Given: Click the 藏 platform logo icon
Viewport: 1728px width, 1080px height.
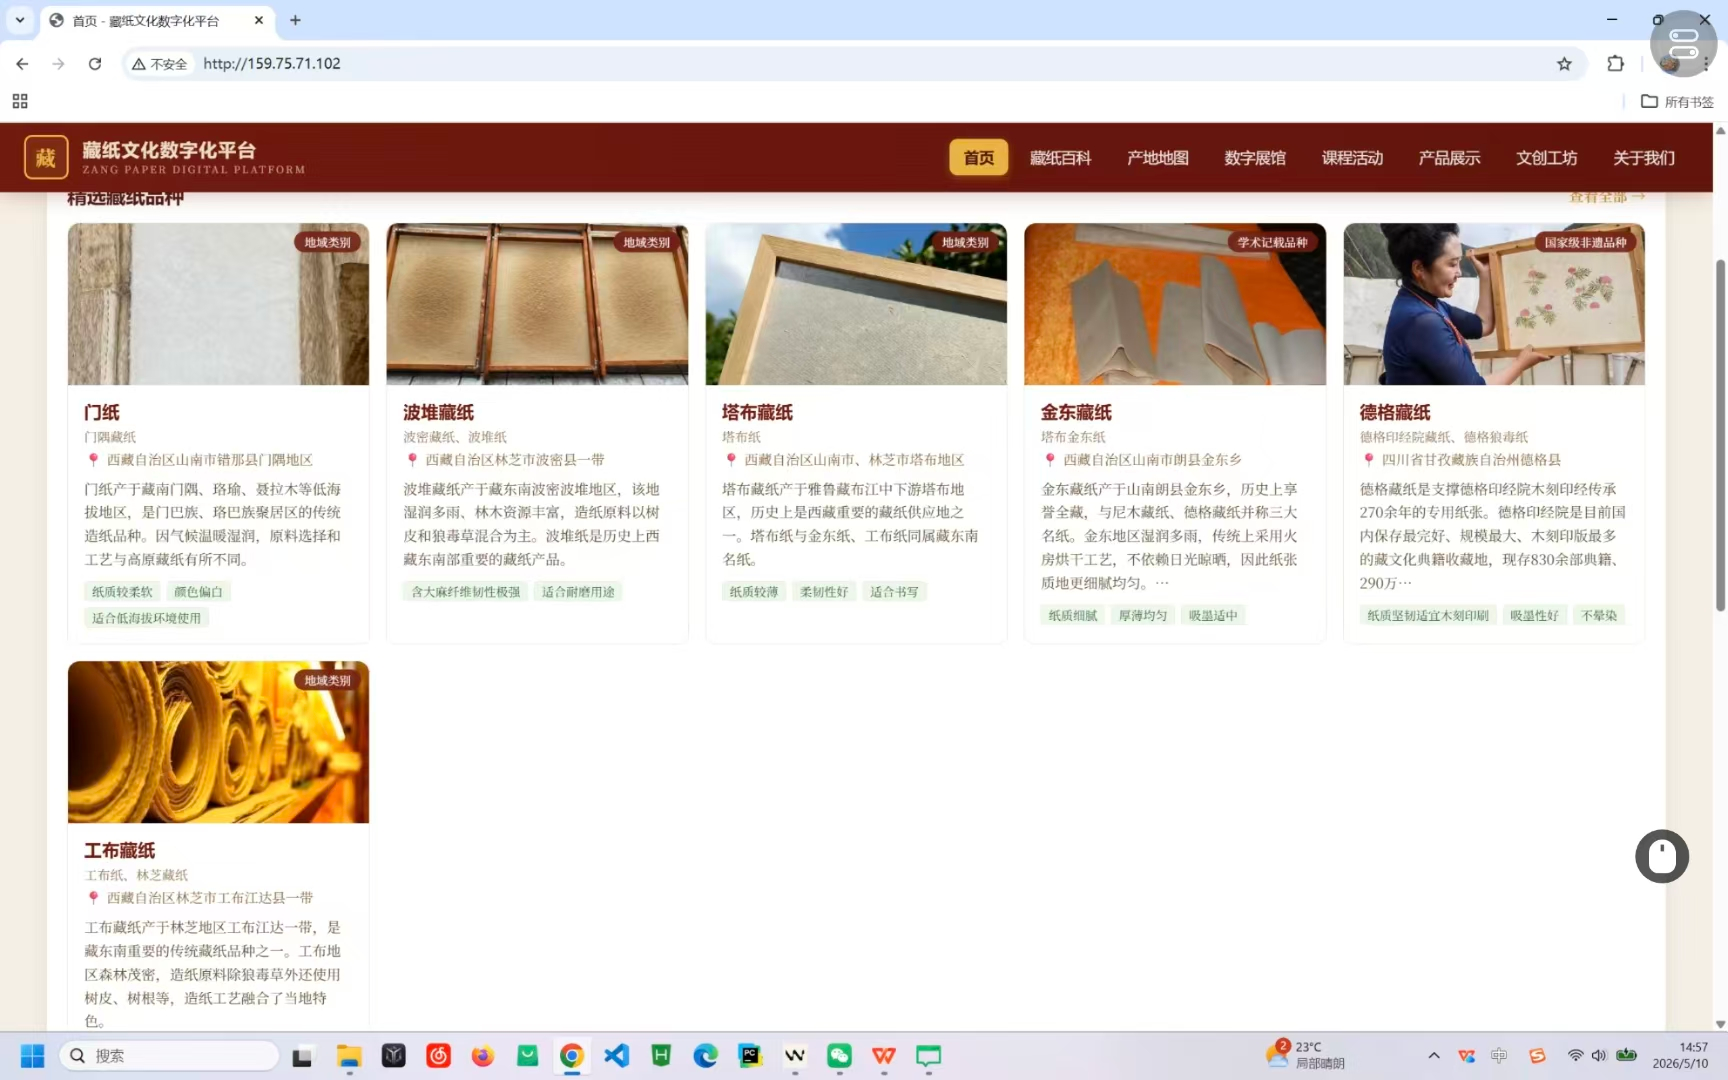Looking at the screenshot, I should (x=46, y=157).
